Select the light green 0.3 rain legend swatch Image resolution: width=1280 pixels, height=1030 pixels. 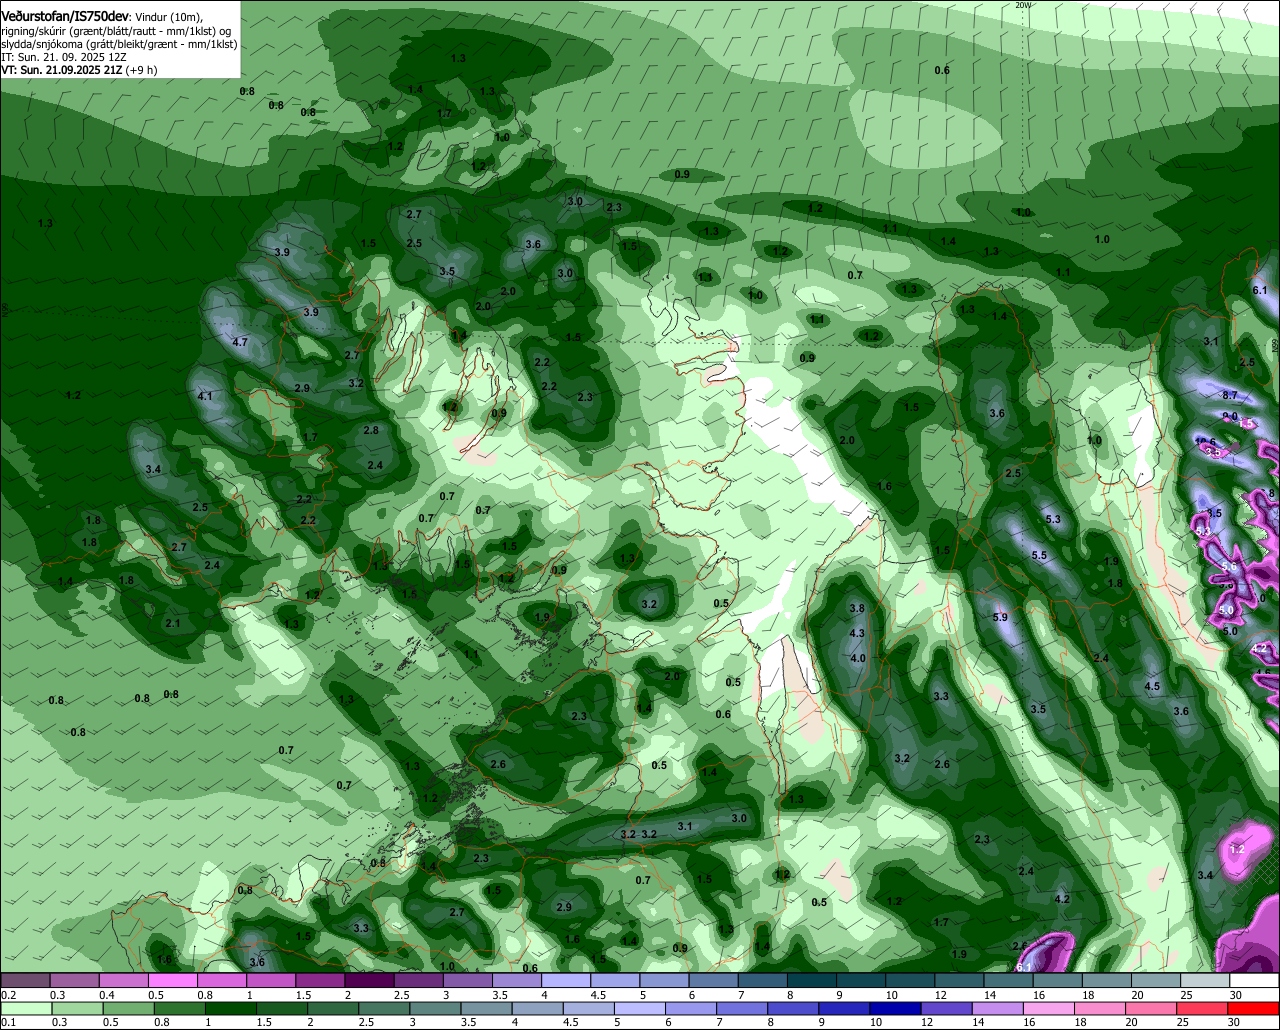77,1008
